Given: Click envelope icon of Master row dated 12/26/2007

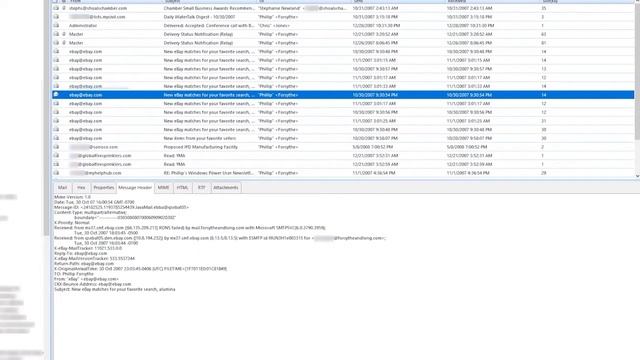Looking at the screenshot, I should [x=56, y=43].
